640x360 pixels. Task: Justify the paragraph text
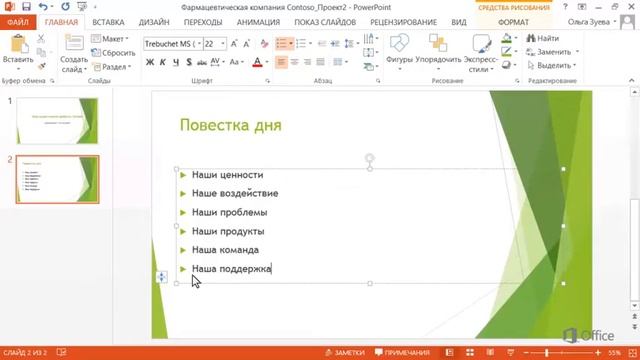tap(320, 62)
